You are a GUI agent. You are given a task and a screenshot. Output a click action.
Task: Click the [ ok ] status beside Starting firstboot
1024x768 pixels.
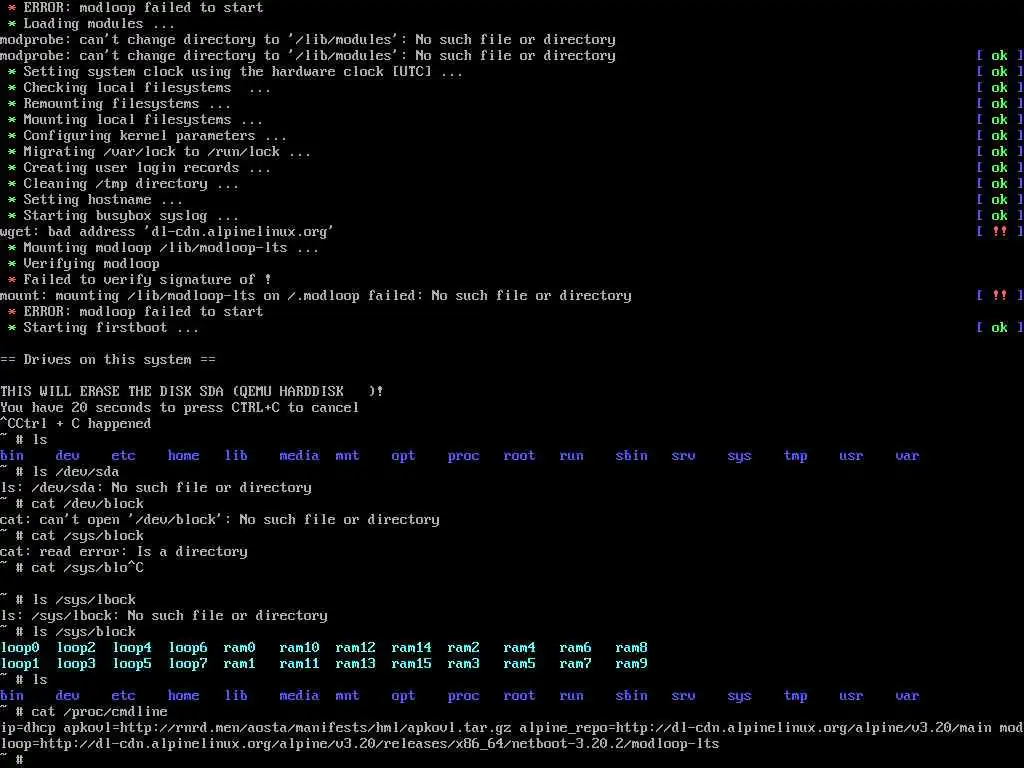point(1000,328)
